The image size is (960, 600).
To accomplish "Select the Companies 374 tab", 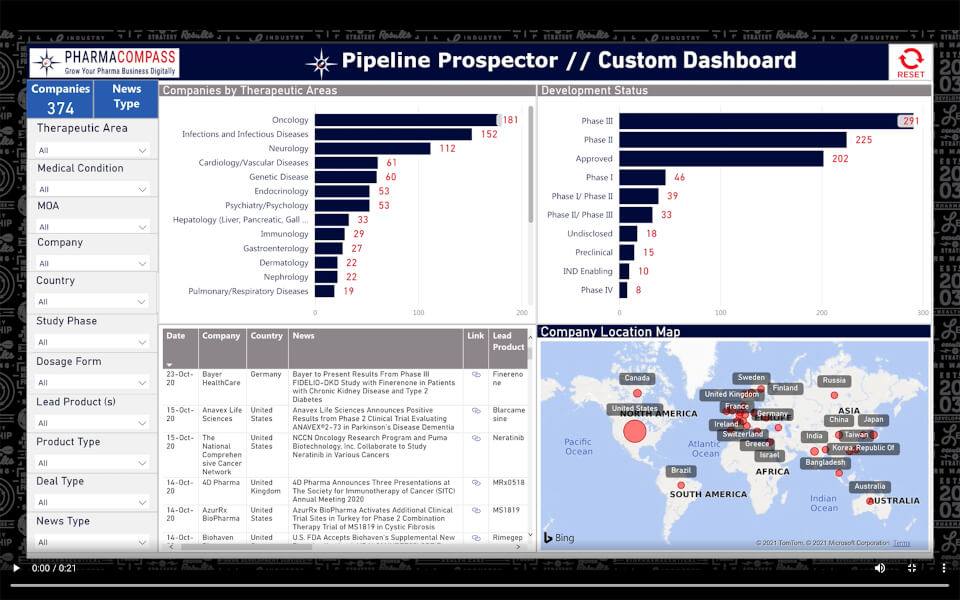I will pyautogui.click(x=61, y=99).
